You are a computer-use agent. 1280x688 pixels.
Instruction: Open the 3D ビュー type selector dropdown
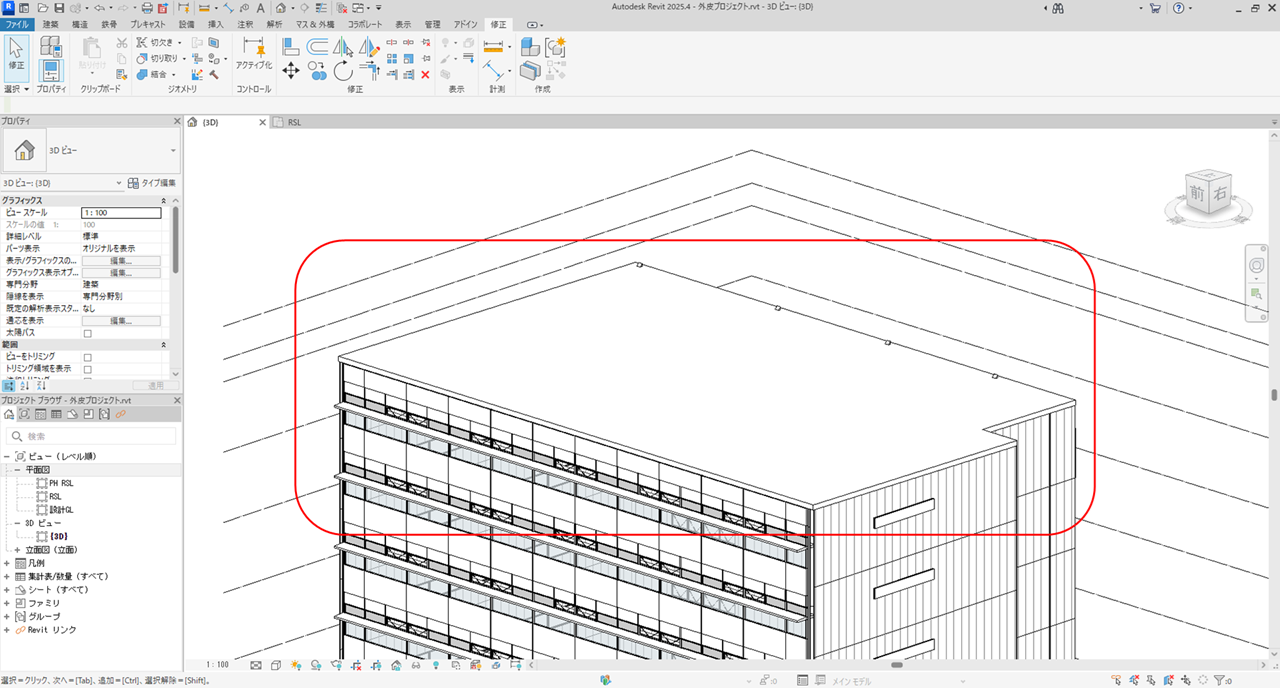[x=173, y=151]
